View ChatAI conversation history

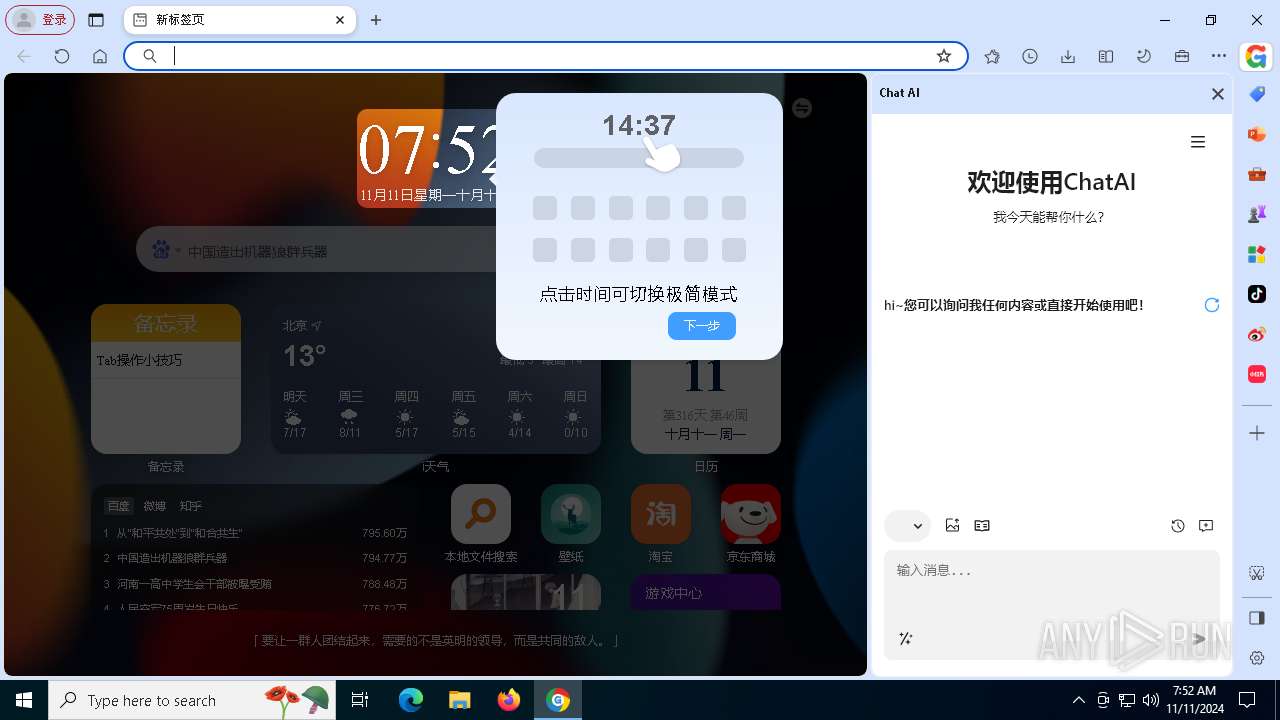[x=1178, y=526]
